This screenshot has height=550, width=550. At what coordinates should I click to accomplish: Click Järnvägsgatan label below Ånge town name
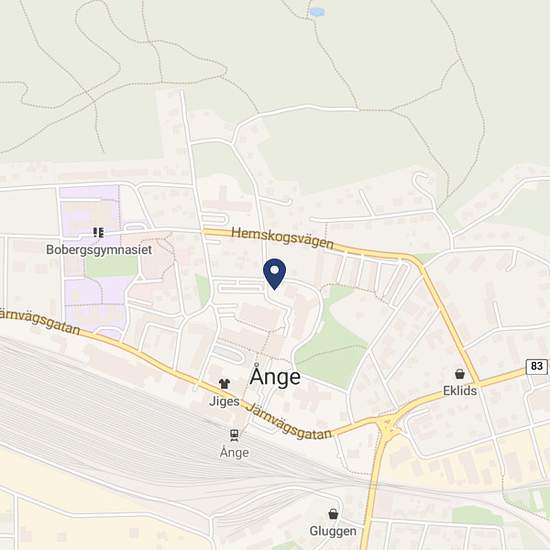tap(289, 422)
